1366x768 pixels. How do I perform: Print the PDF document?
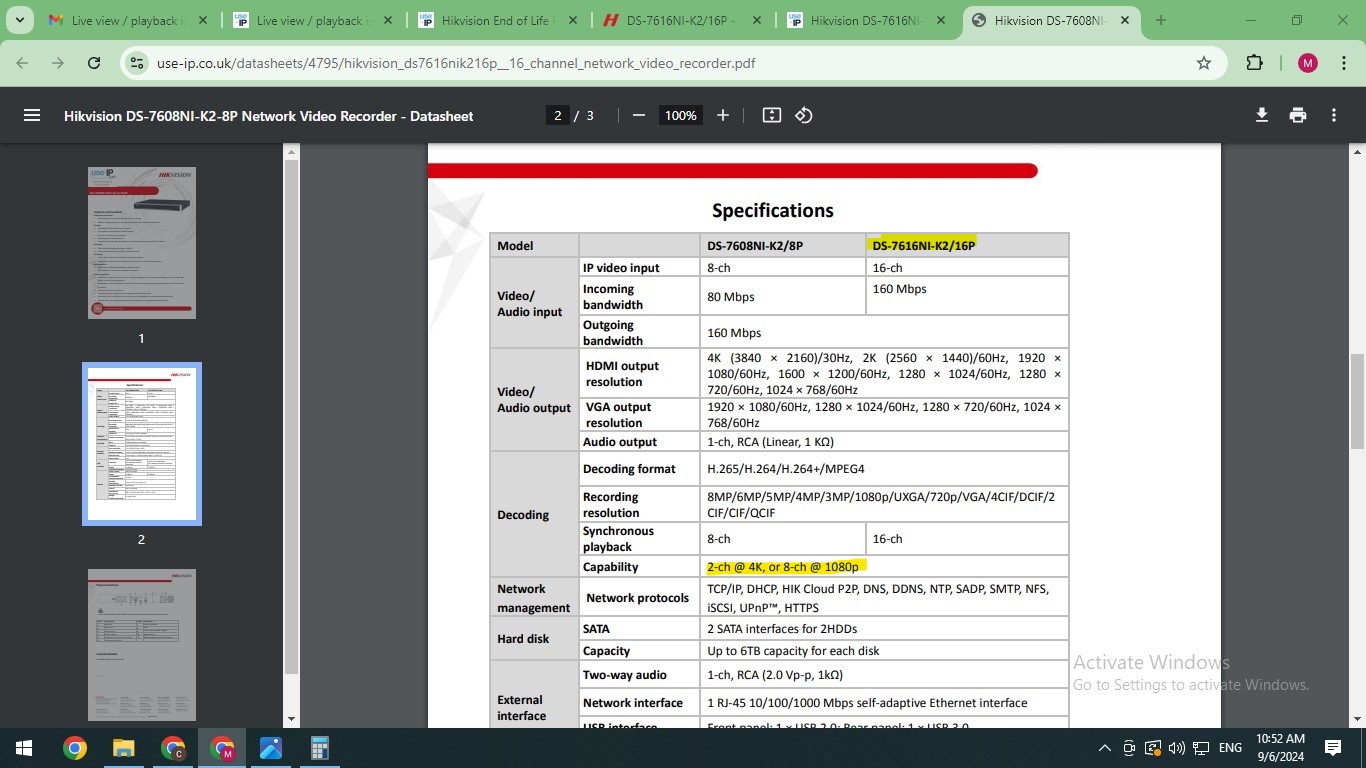(1298, 115)
